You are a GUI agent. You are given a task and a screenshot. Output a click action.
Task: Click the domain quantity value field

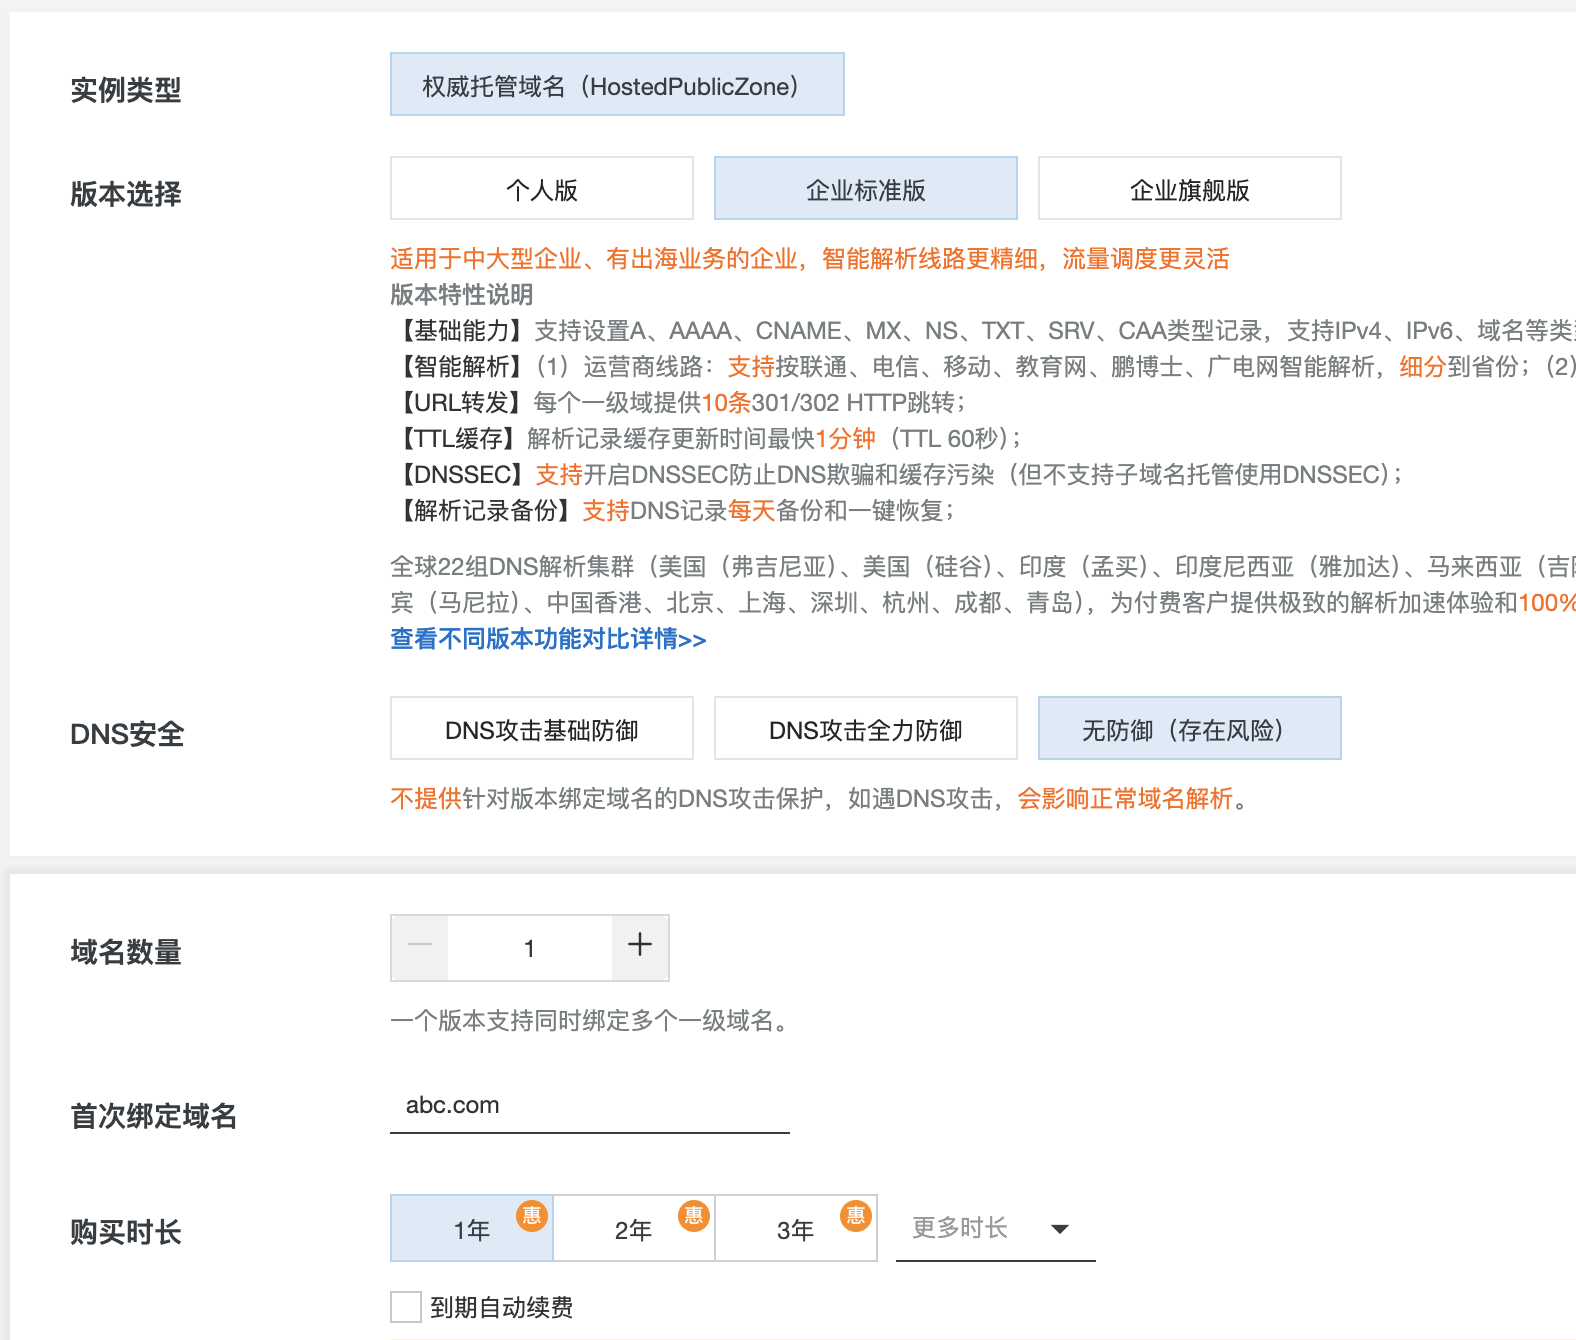pyautogui.click(x=530, y=947)
